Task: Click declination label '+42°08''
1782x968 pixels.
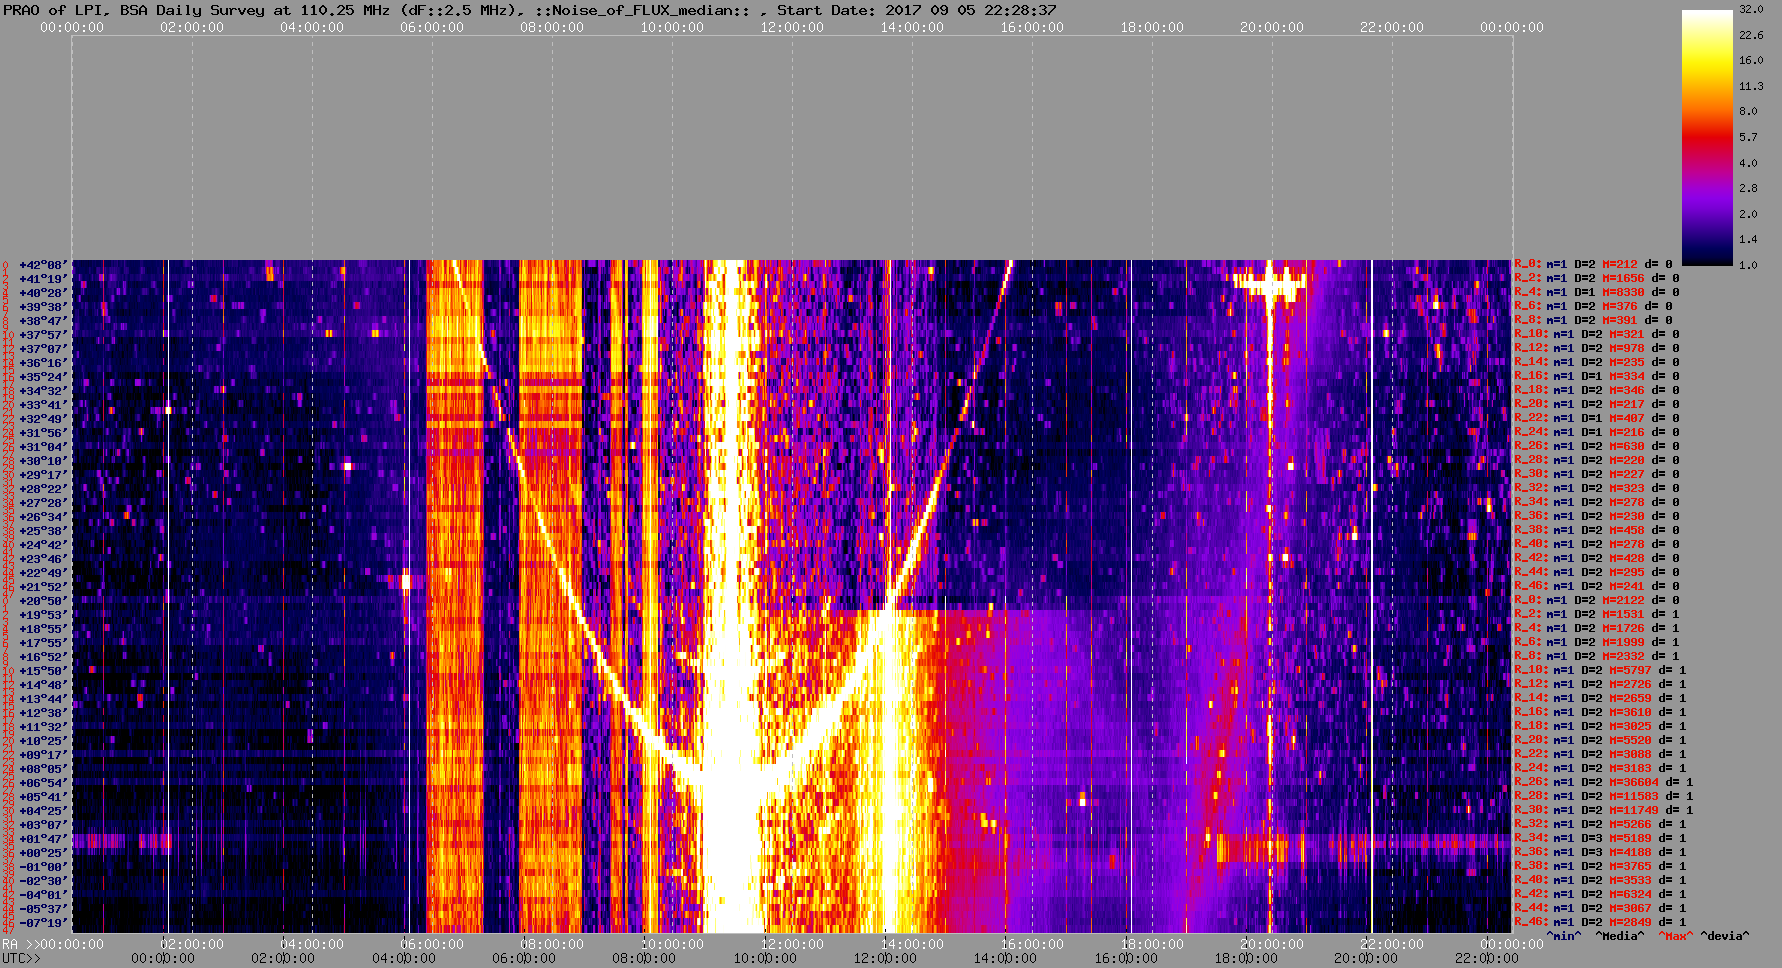Action: [x=43, y=265]
